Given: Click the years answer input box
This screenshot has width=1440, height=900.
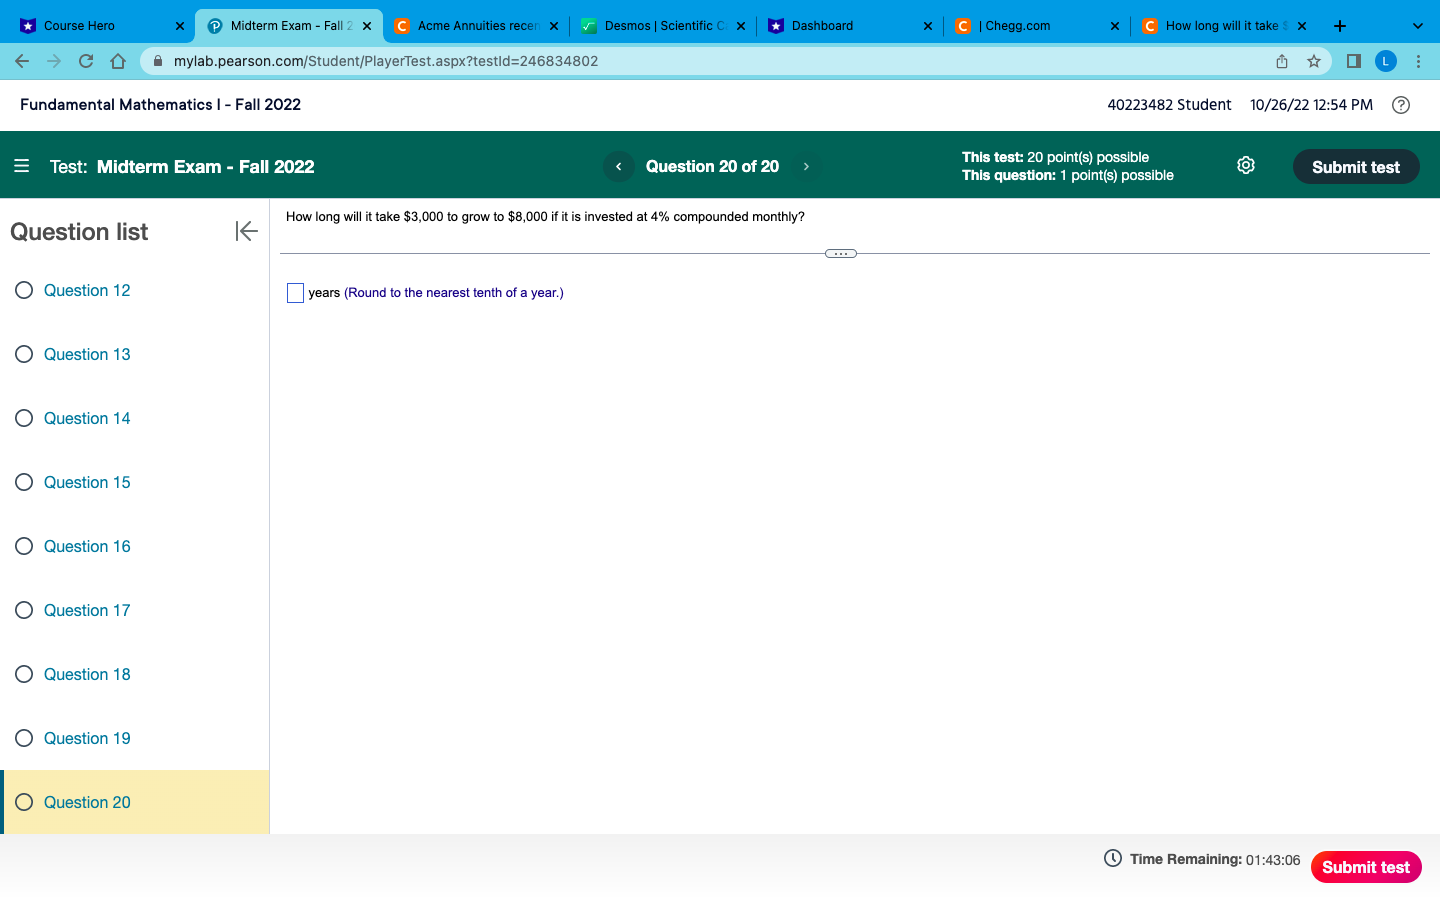Looking at the screenshot, I should click(x=295, y=293).
